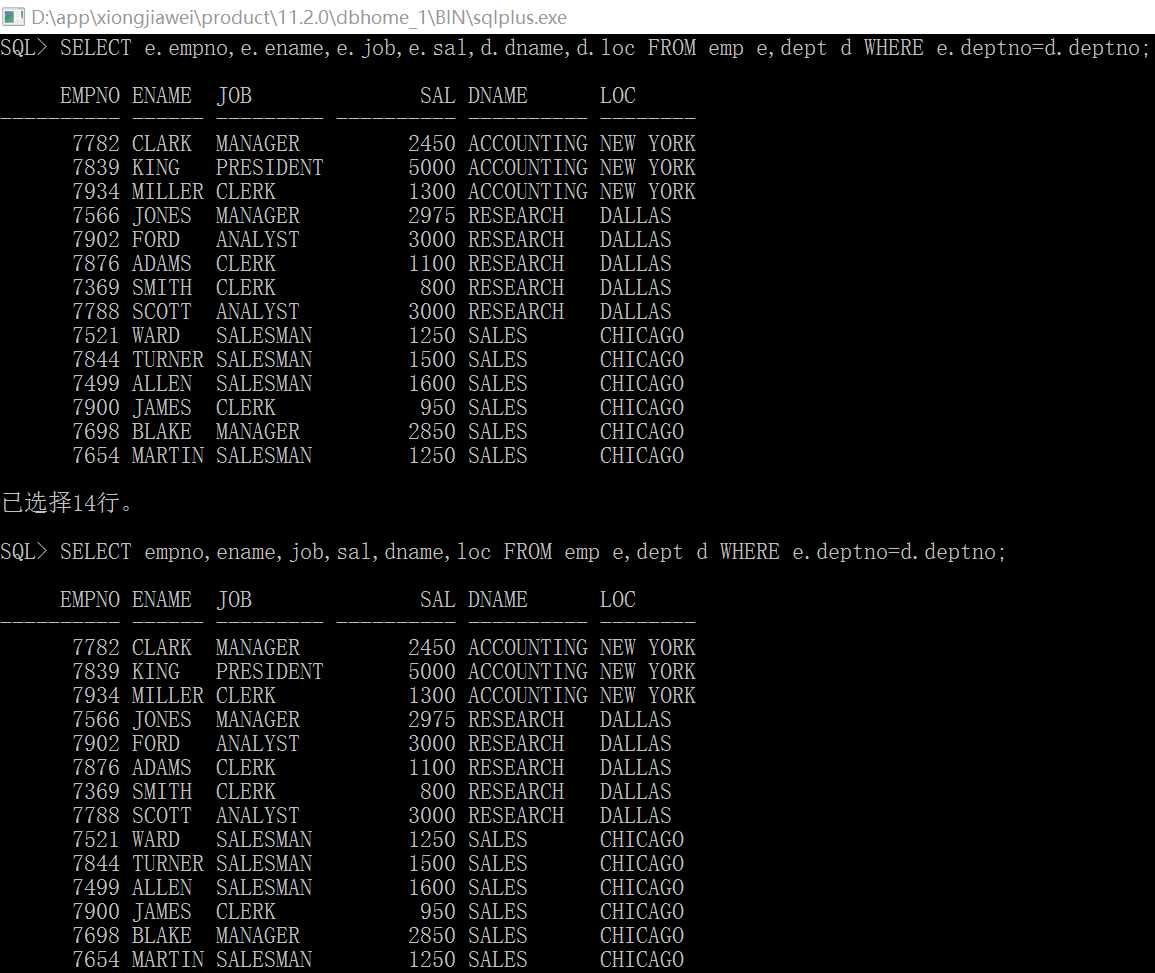Click FORD in the first result table
The image size is (1155, 973).
156,239
